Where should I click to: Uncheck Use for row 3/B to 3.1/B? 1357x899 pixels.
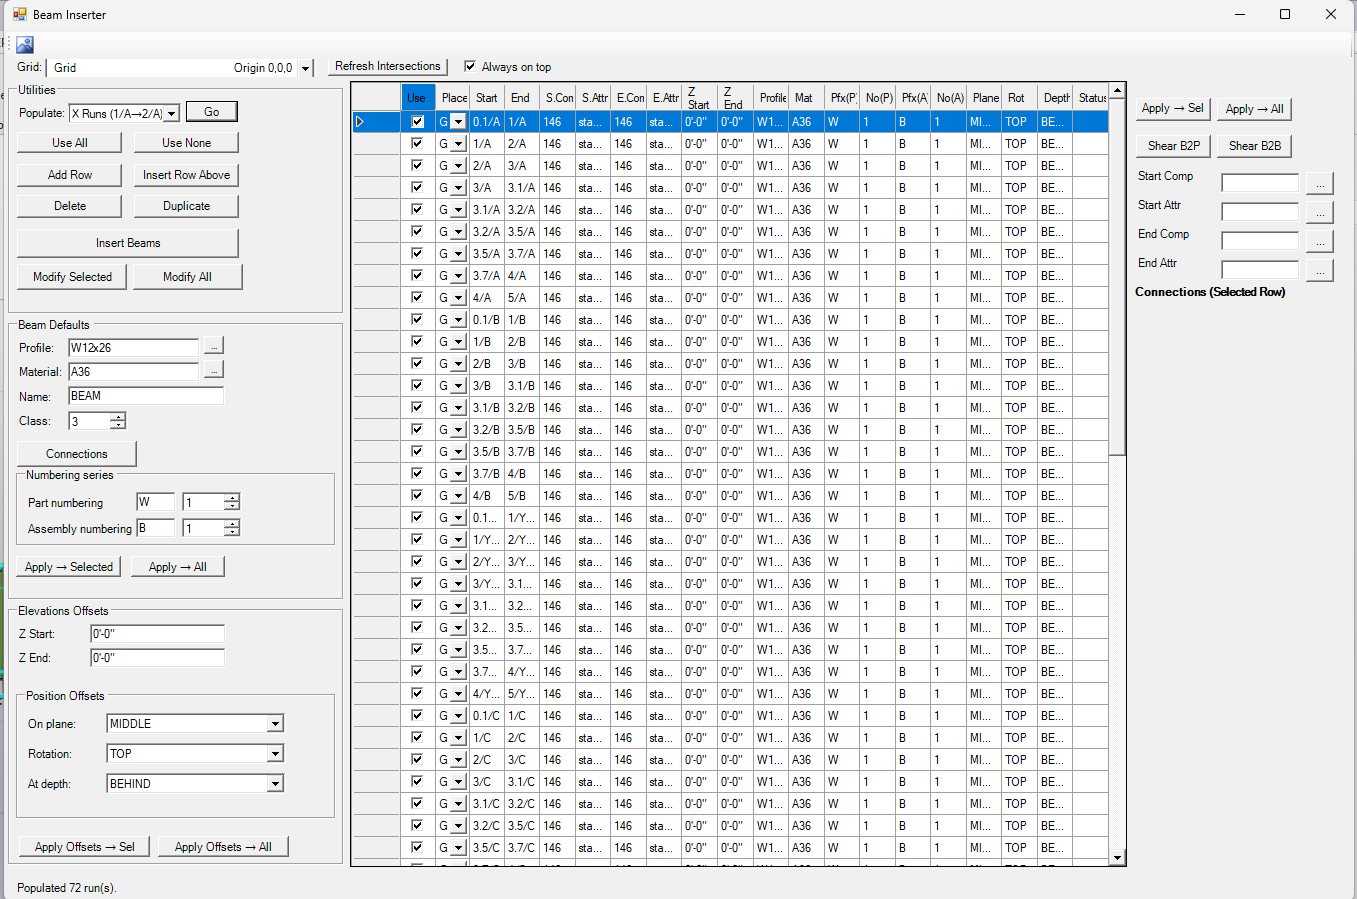click(418, 386)
